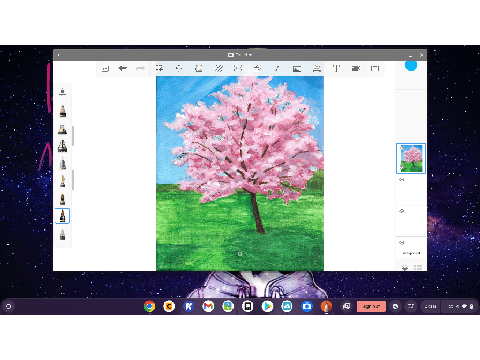Pick the Fill tool icon

coord(198,68)
